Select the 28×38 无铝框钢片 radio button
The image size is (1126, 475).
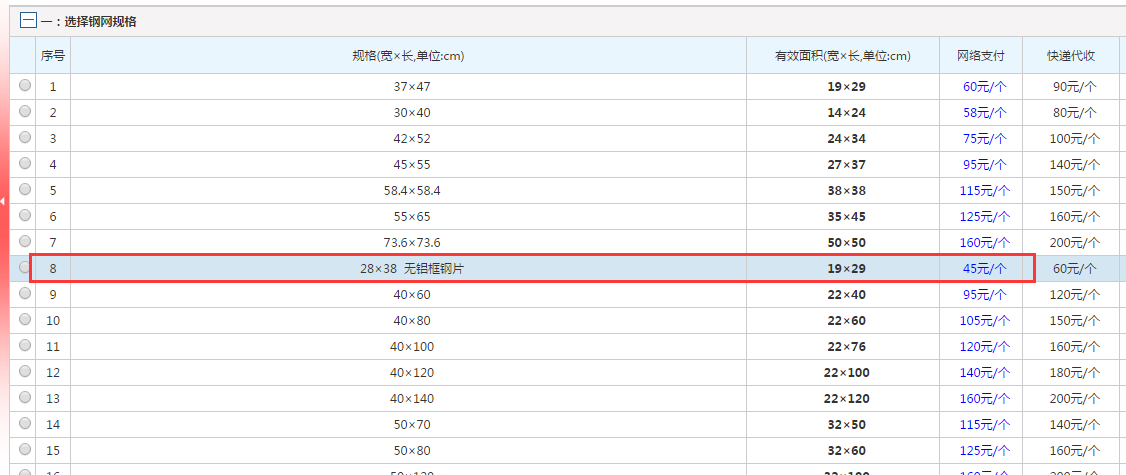[x=25, y=268]
